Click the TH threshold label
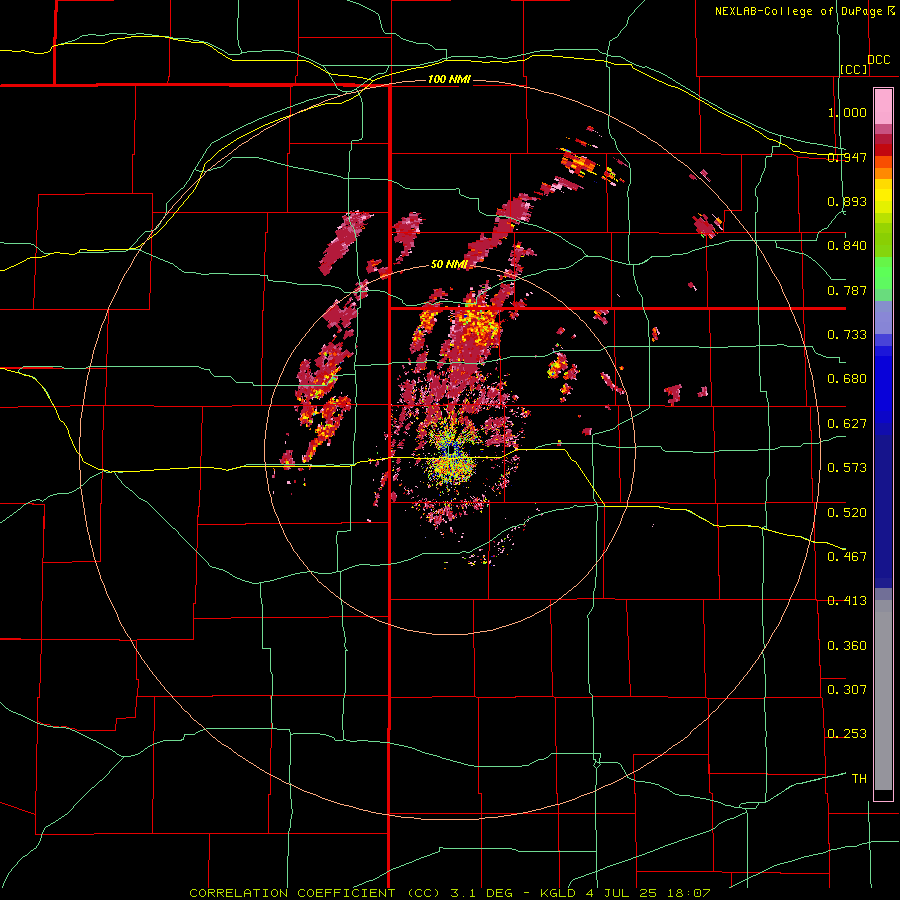Viewport: 900px width, 900px height. point(859,779)
